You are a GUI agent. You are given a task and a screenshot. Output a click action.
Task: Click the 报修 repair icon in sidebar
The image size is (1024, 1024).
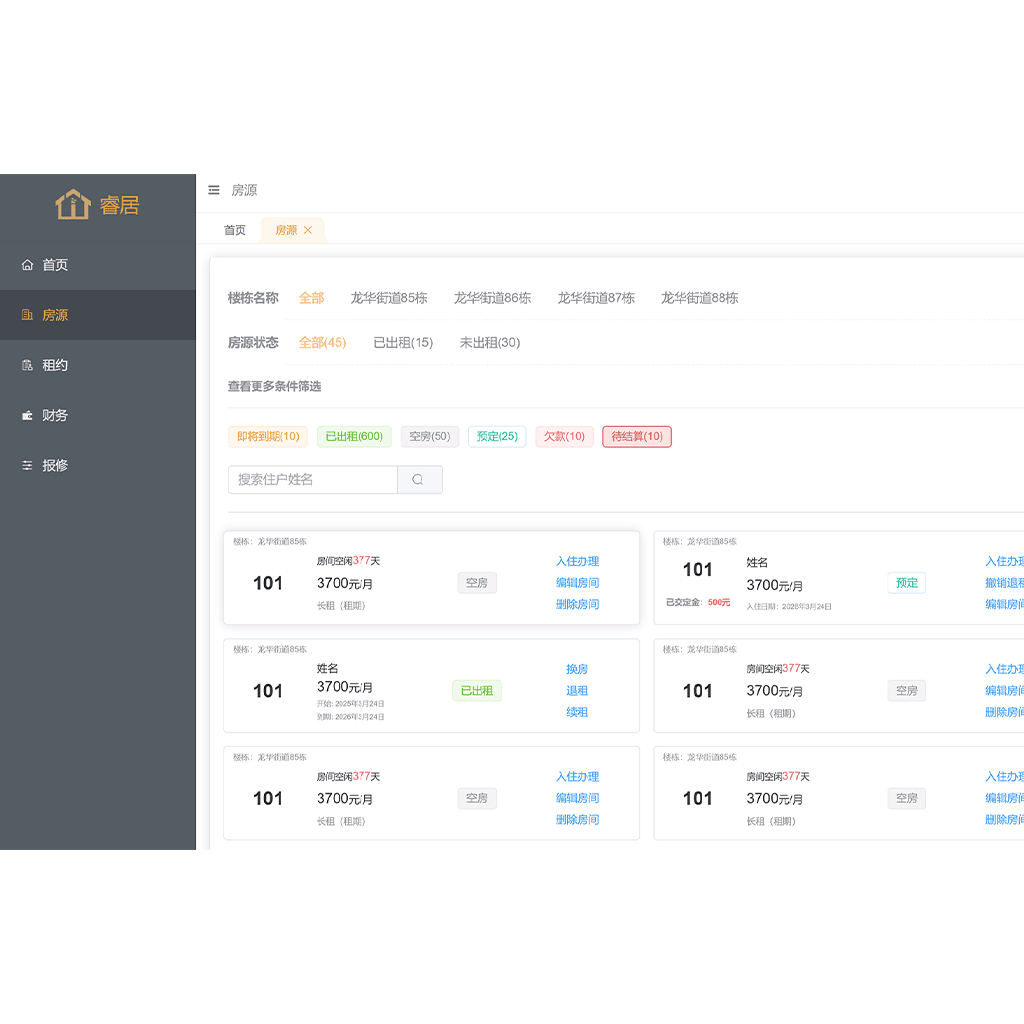pos(28,465)
